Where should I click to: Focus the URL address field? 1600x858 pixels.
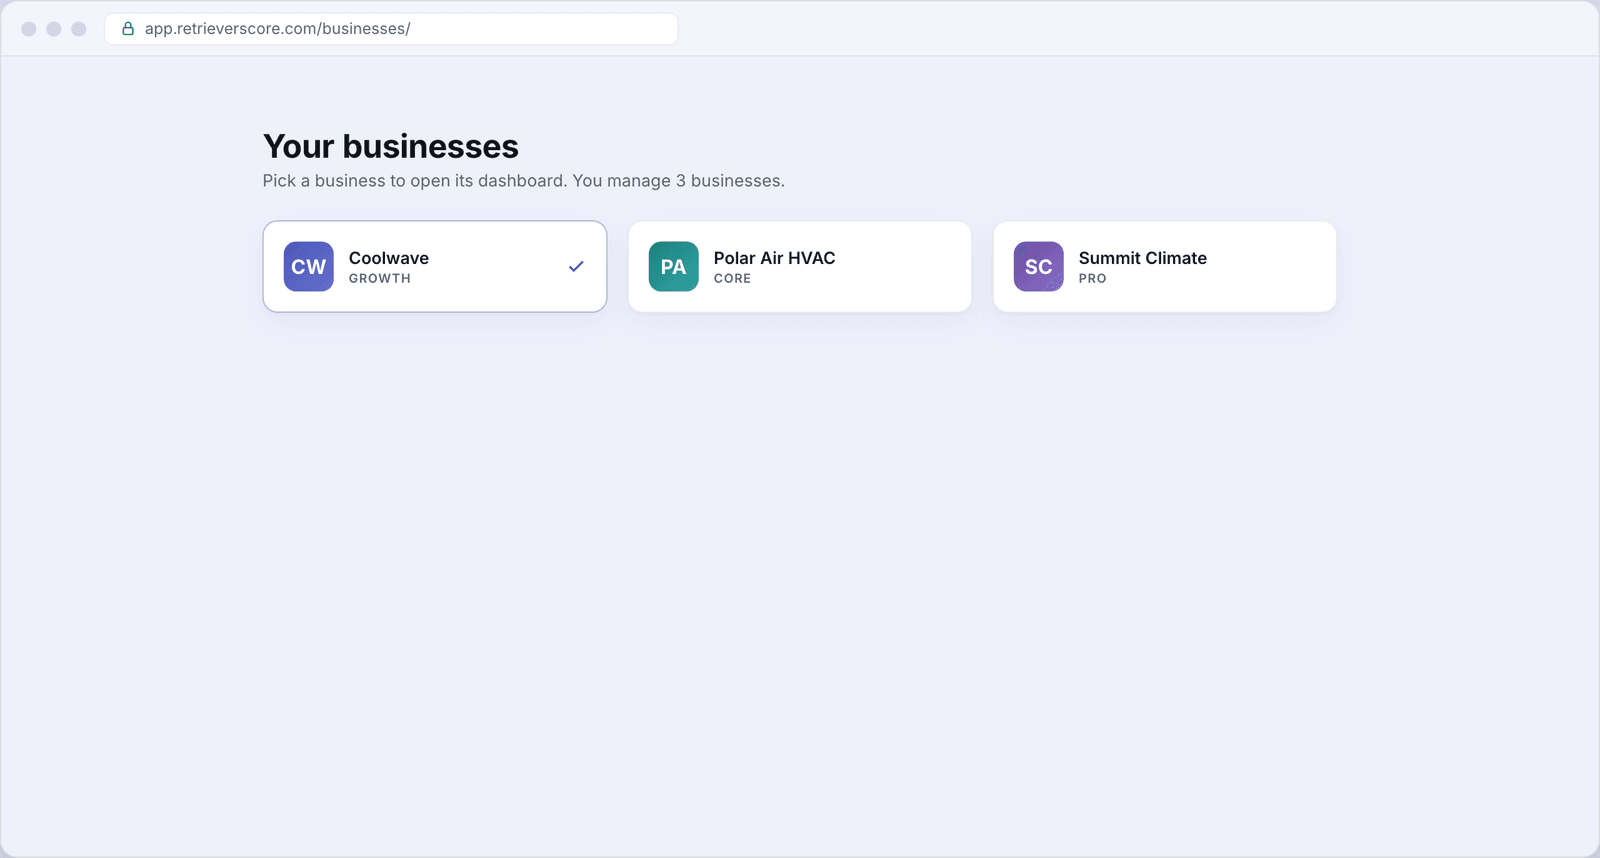[391, 29]
